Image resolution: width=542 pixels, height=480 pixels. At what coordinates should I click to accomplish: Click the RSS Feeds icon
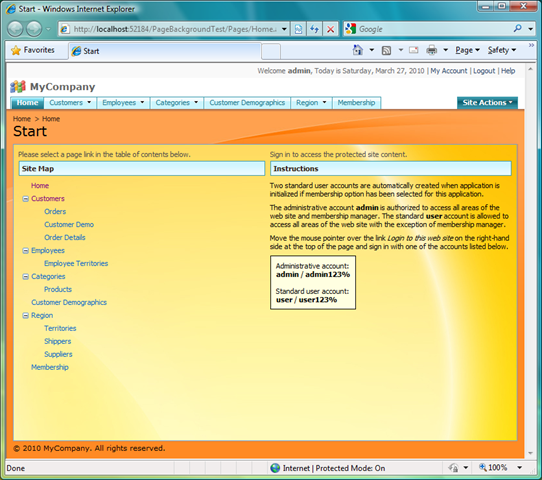click(x=386, y=50)
